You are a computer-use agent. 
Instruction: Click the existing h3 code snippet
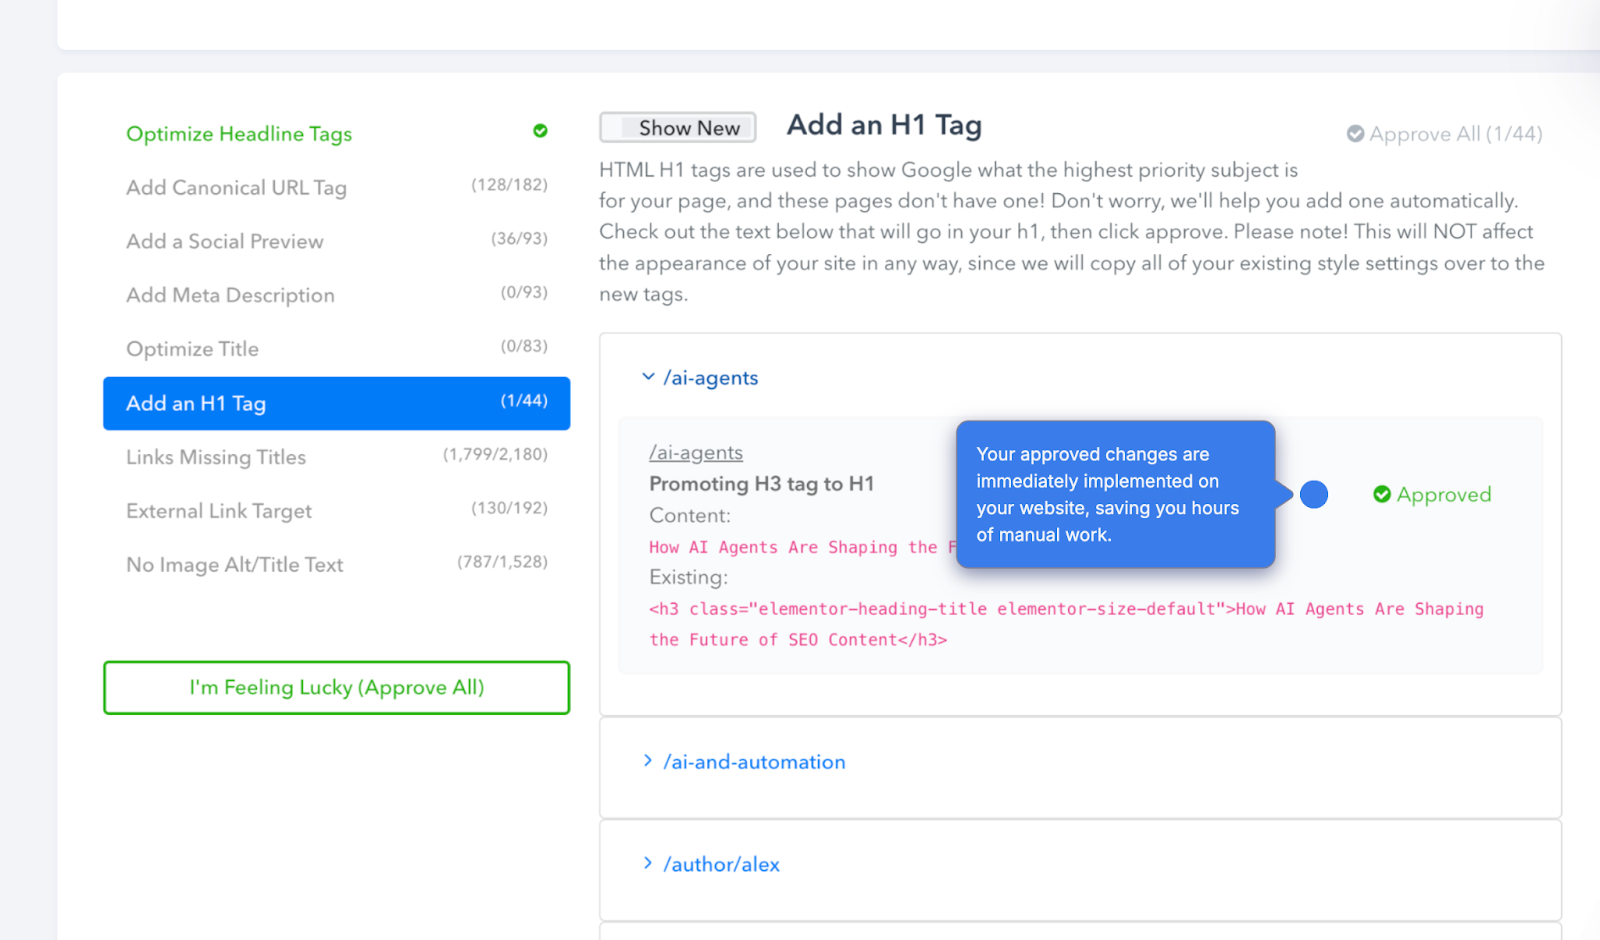(1066, 624)
